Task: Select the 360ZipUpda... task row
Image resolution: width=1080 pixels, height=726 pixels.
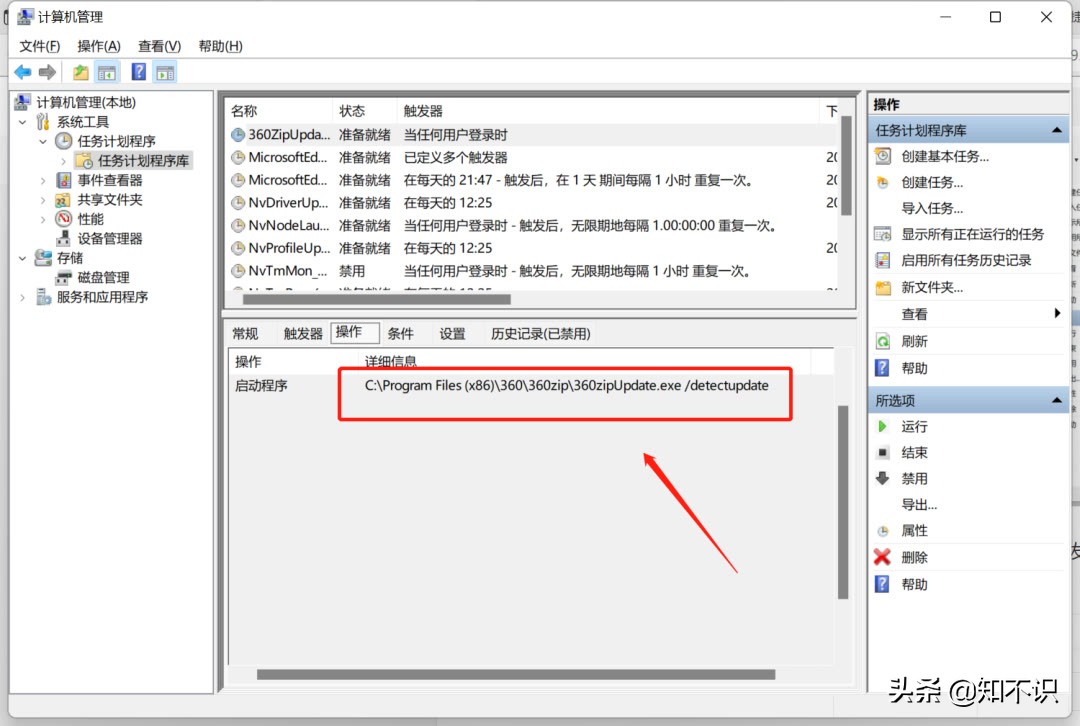Action: pyautogui.click(x=532, y=135)
